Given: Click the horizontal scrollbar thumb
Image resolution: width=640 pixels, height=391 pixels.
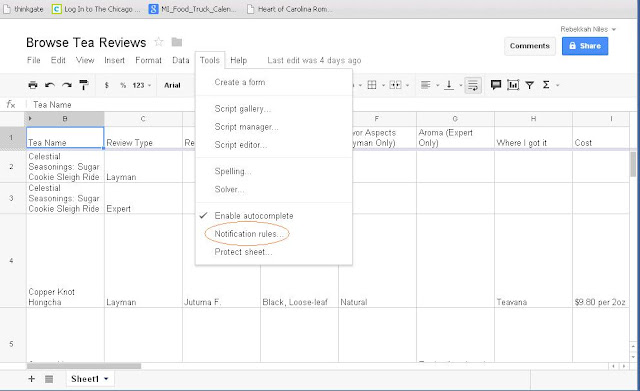Looking at the screenshot, I should [x=84, y=366].
